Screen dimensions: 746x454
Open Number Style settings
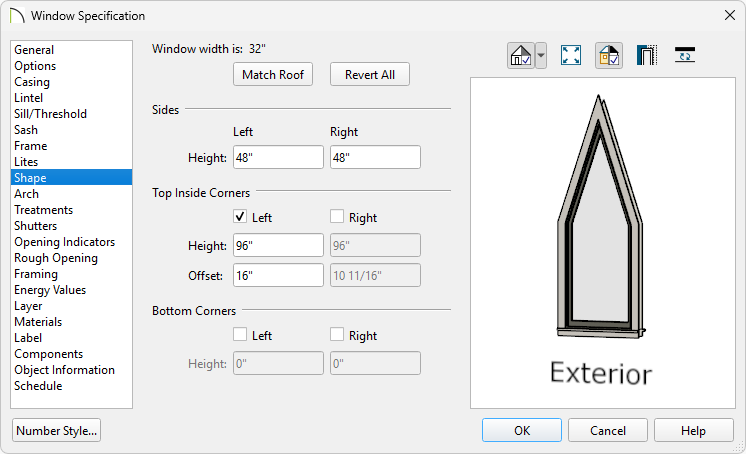click(56, 430)
